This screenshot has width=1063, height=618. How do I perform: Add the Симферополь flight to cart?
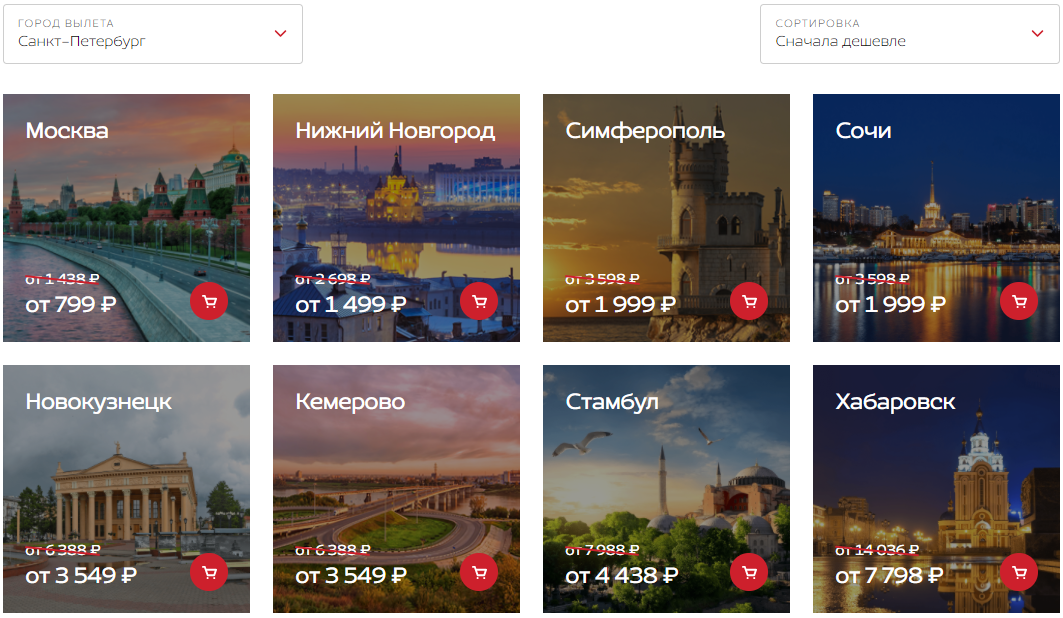coord(749,302)
